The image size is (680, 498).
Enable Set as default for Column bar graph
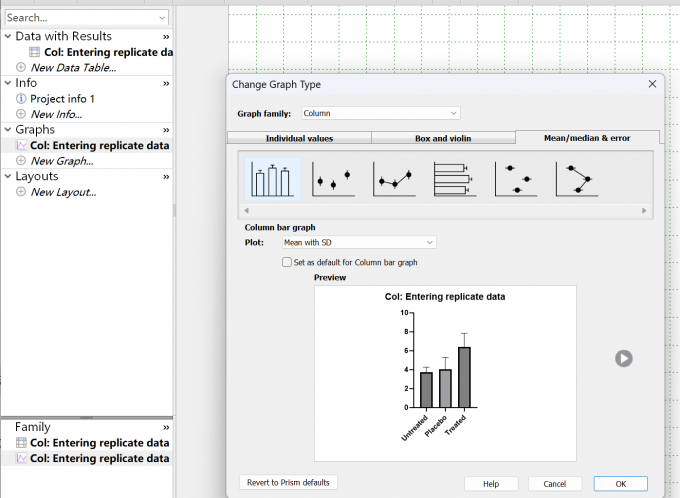(x=287, y=262)
